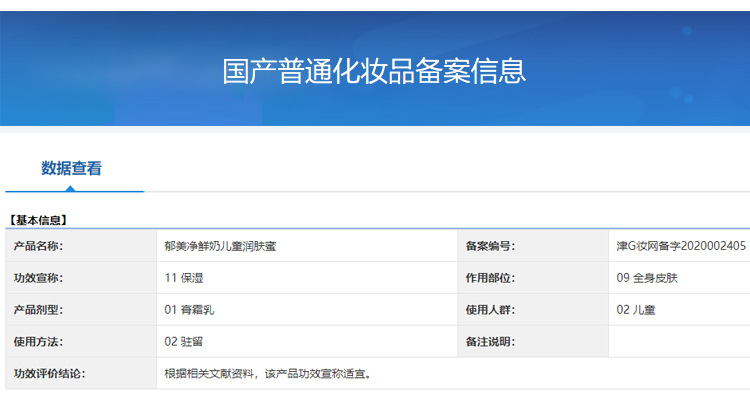
Task: Click the 备案编号 label cell
Action: [533, 246]
